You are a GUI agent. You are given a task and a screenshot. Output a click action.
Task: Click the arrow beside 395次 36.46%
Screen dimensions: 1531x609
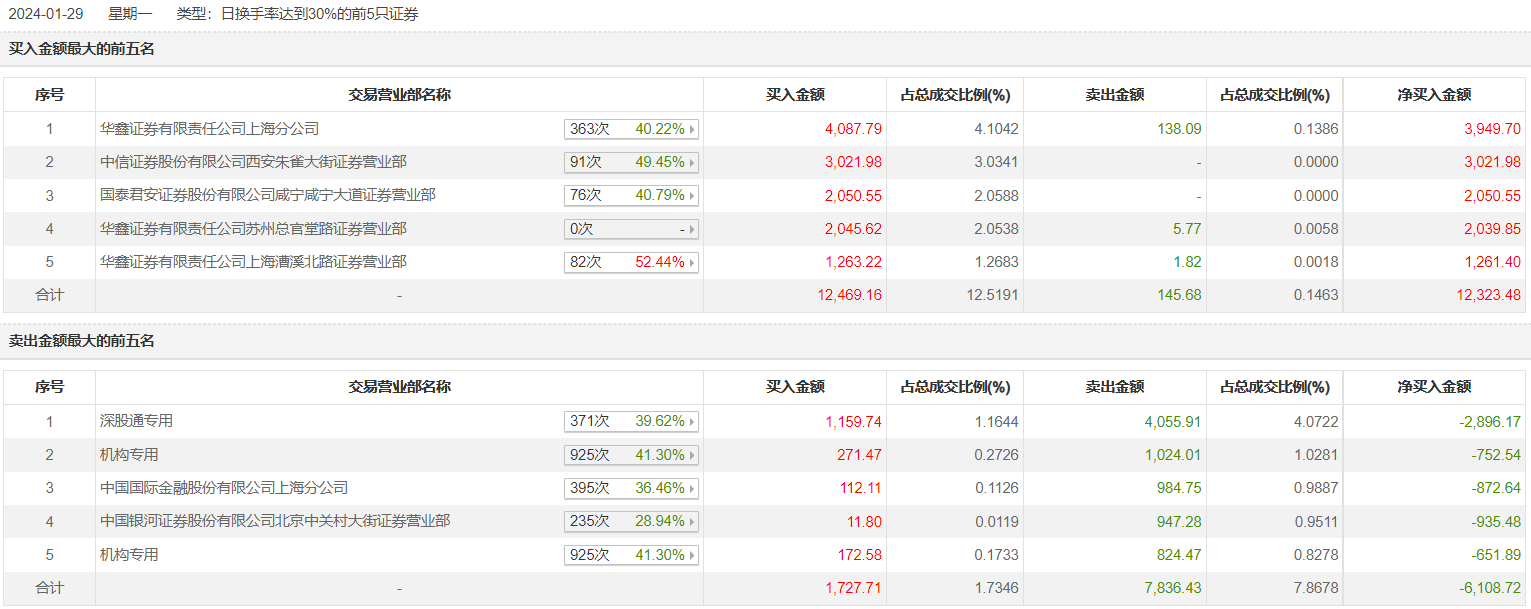pyautogui.click(x=692, y=488)
